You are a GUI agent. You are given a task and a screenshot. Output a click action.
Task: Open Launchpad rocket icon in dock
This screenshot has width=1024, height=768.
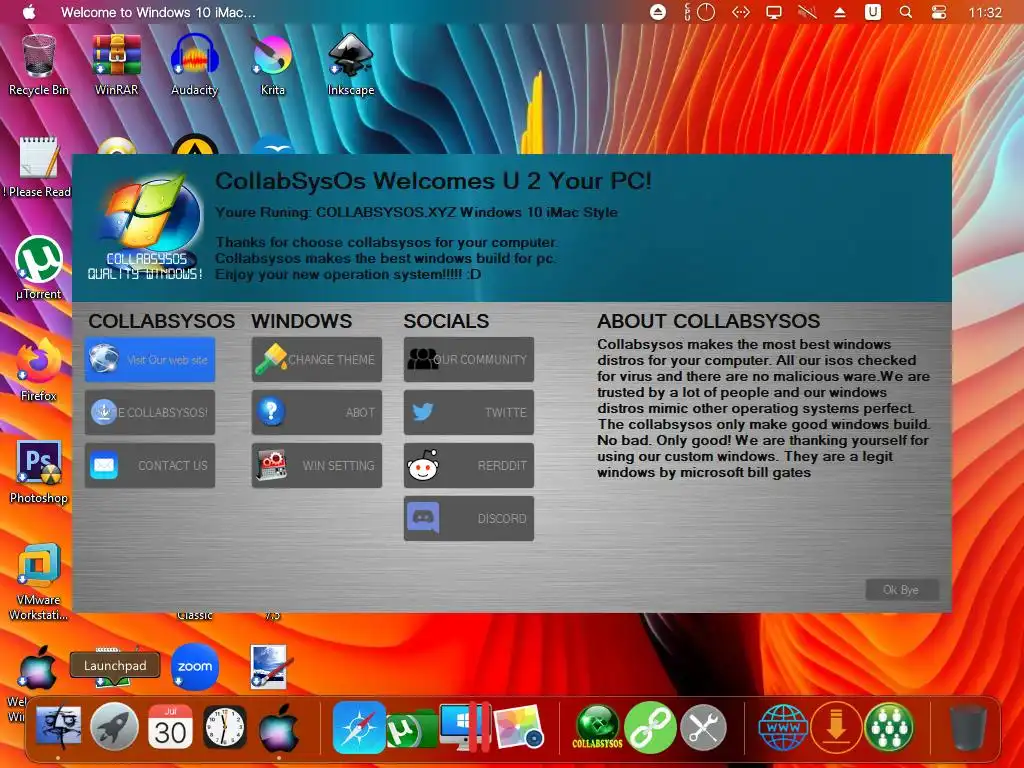pos(114,727)
